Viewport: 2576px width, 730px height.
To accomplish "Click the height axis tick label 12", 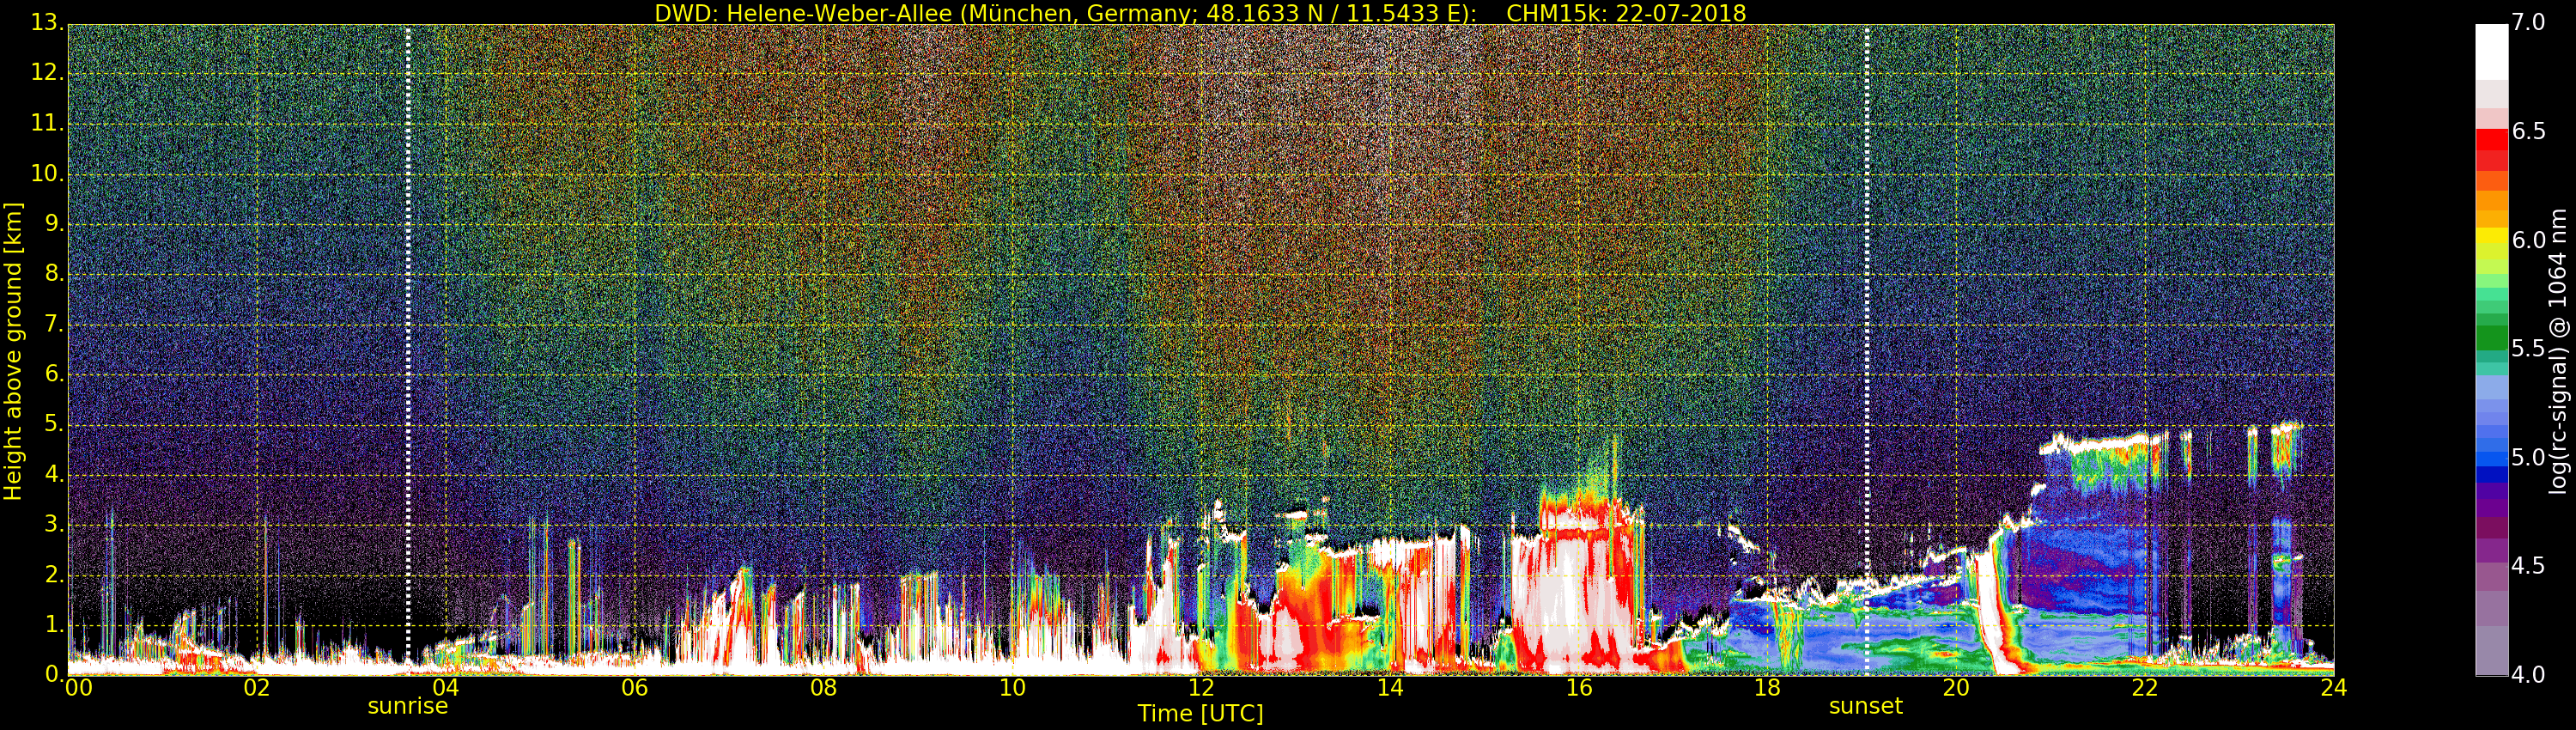I will click(46, 73).
